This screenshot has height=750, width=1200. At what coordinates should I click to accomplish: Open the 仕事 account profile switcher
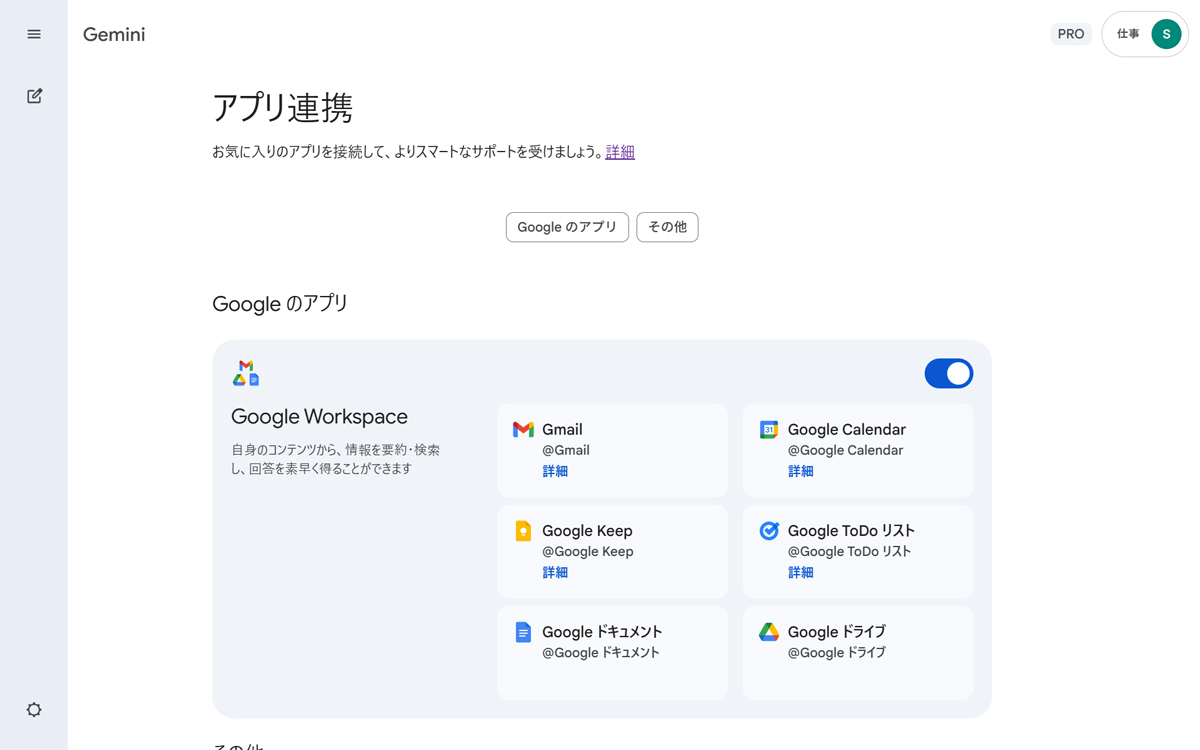[x=1145, y=34]
